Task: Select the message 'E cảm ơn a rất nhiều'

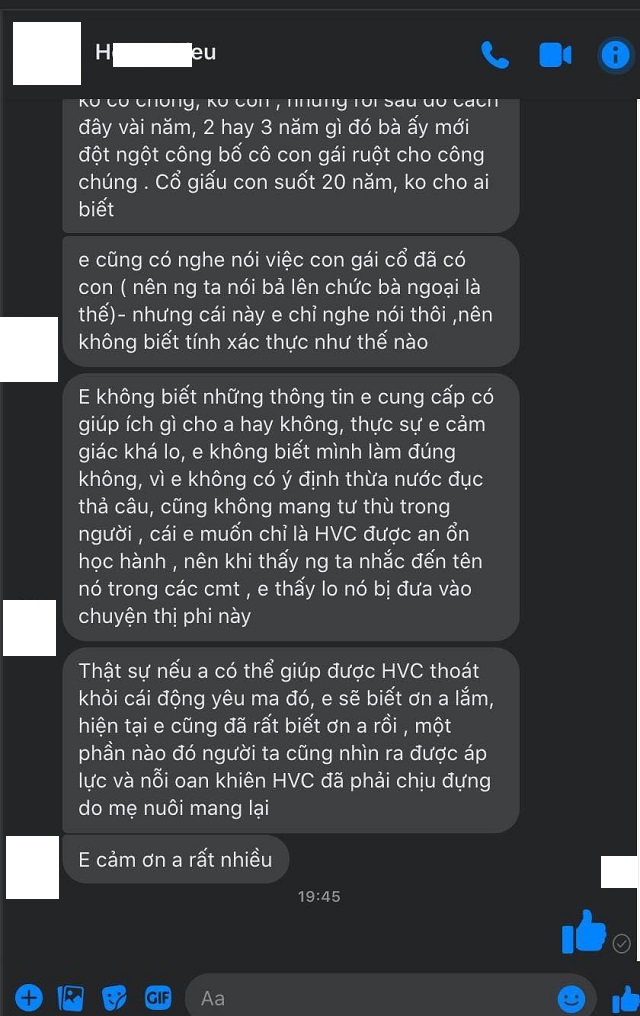Action: tap(176, 859)
